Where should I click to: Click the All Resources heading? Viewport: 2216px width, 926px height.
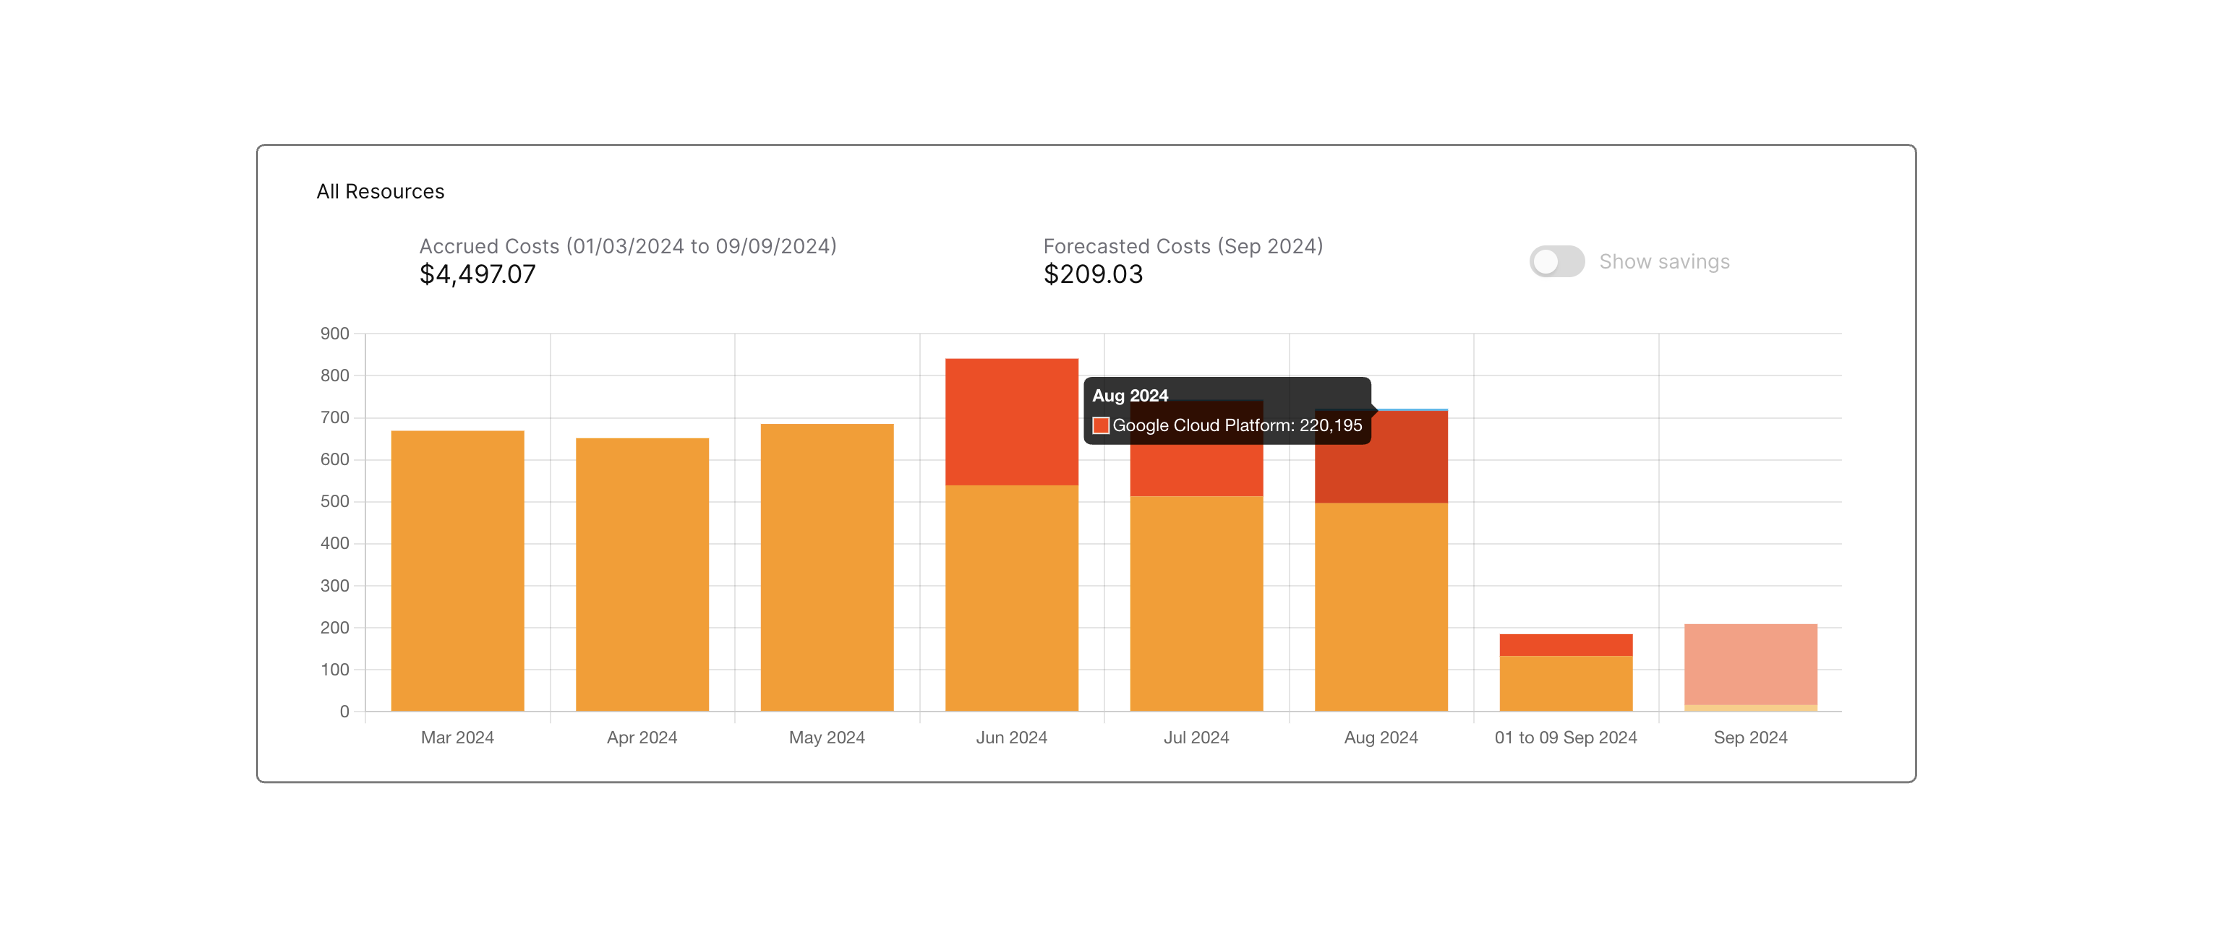pos(380,192)
